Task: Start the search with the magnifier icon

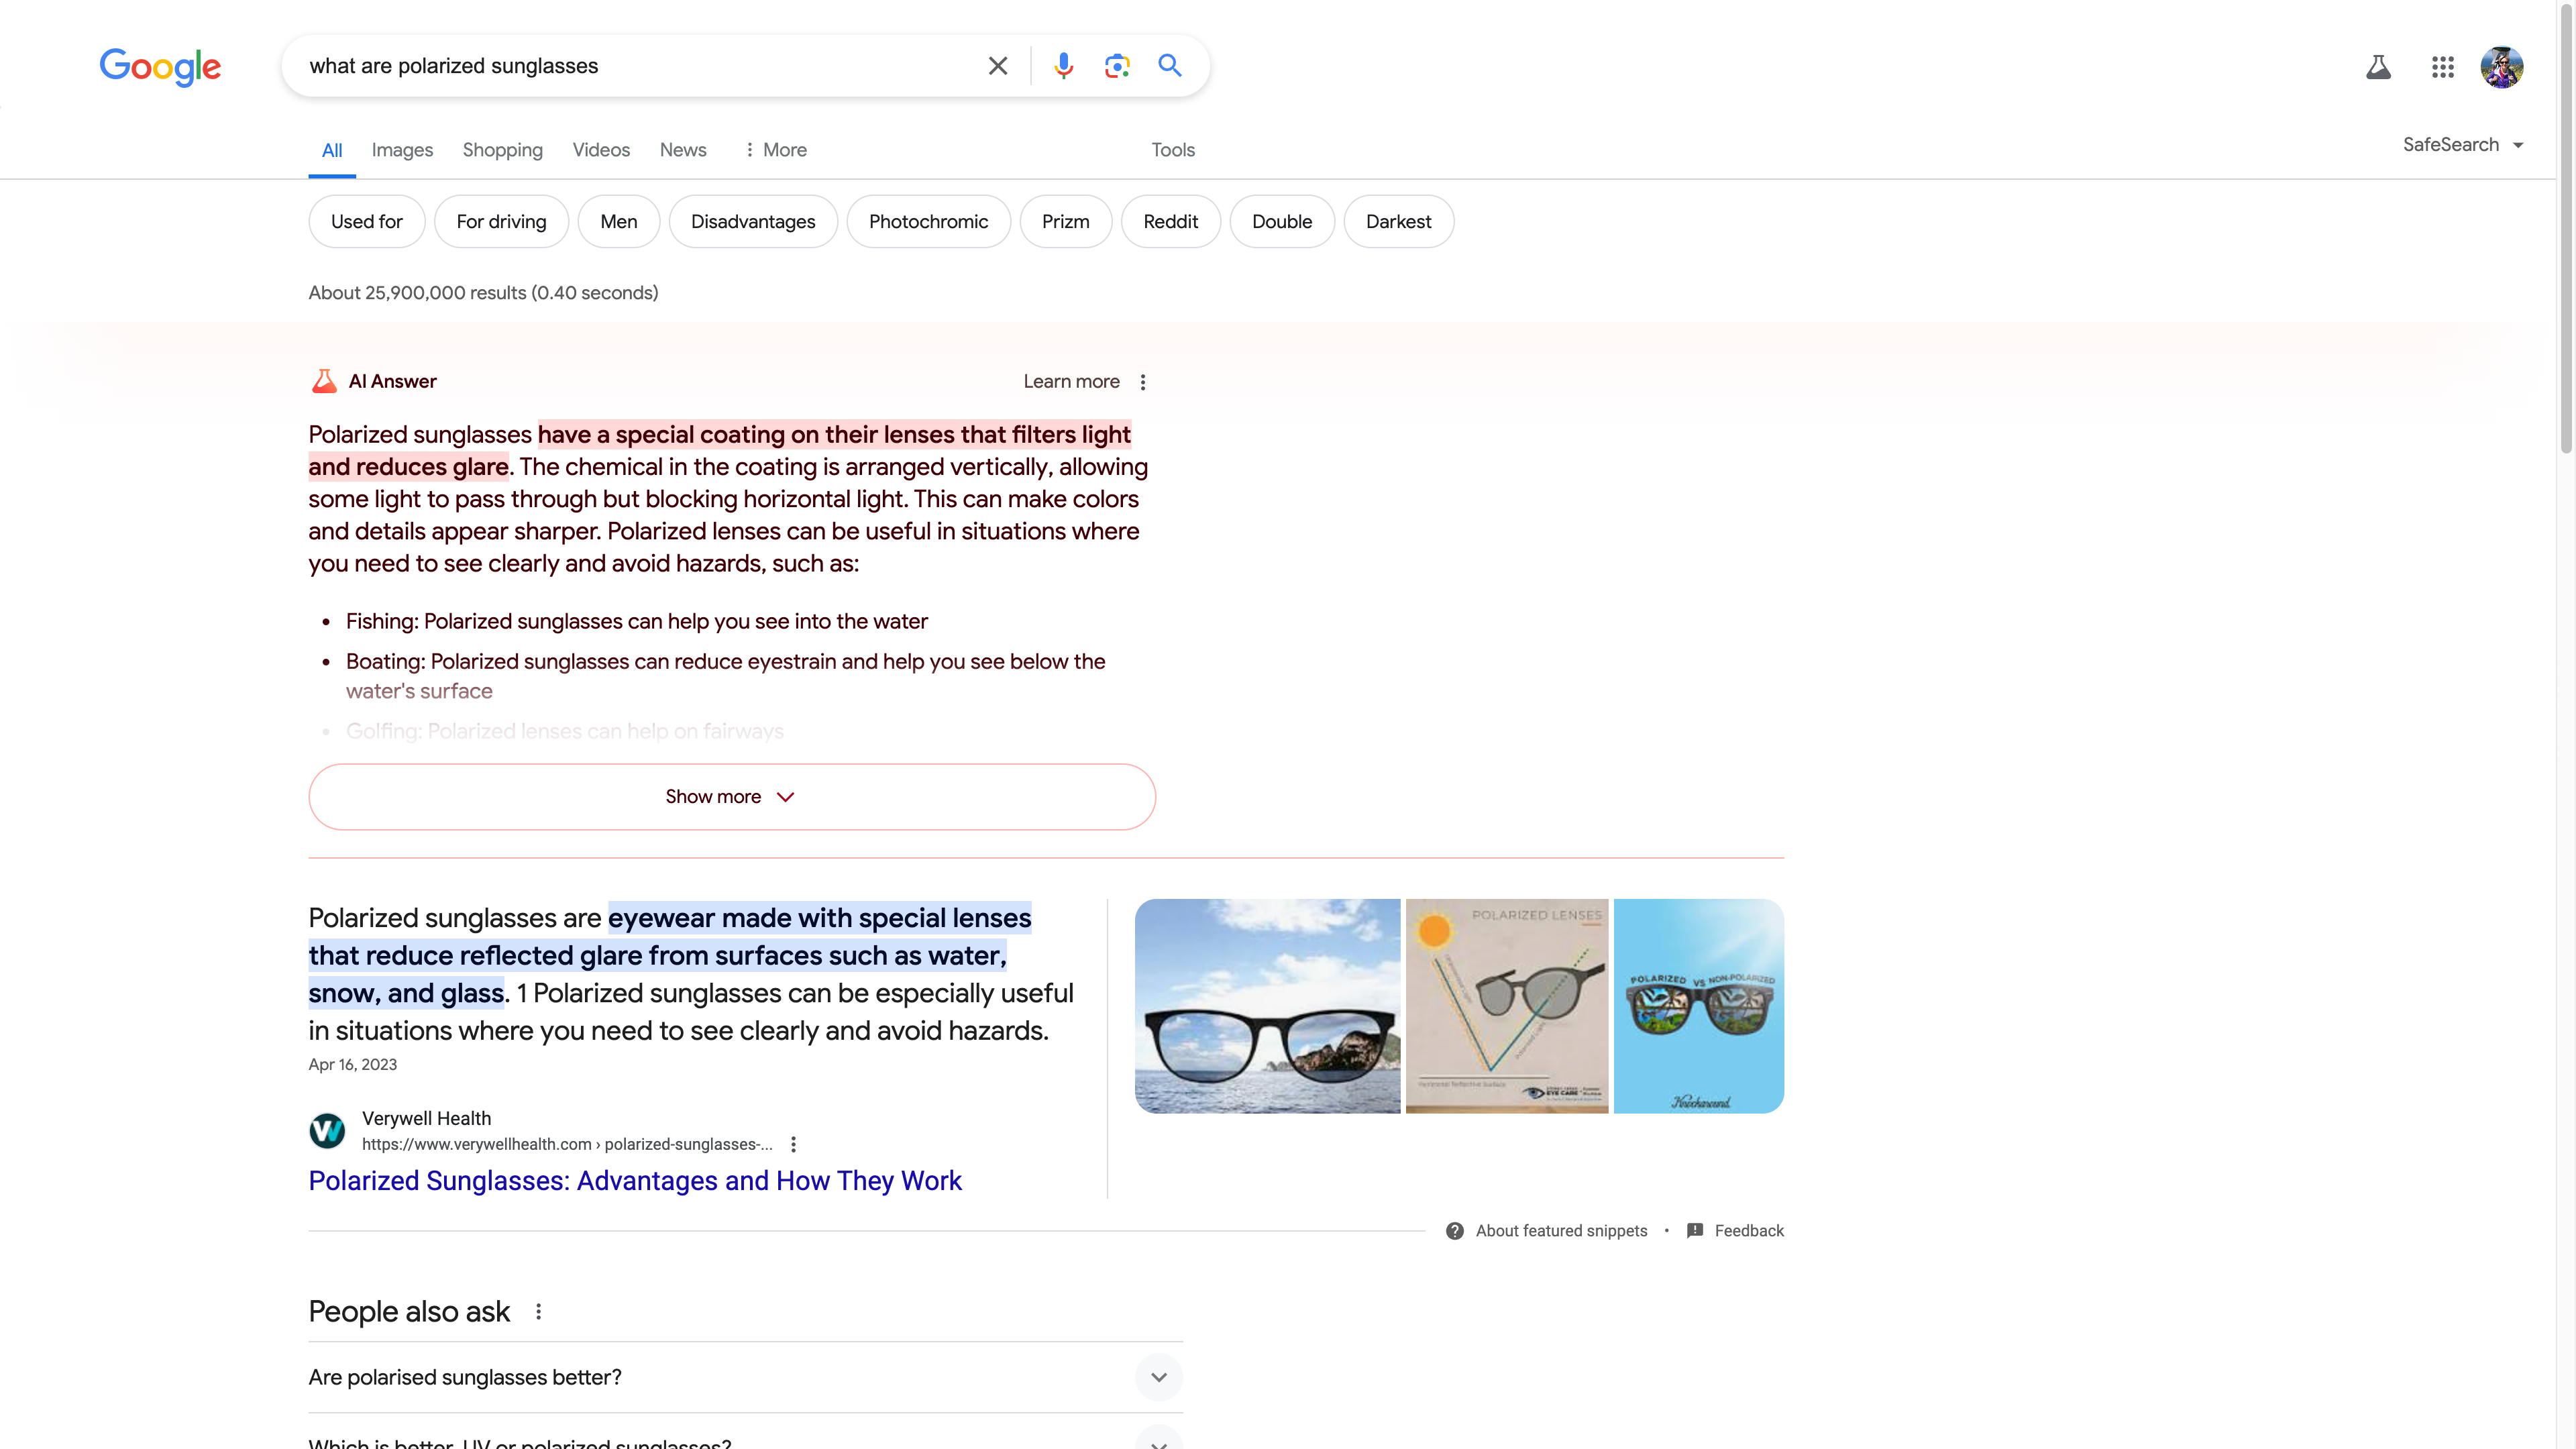Action: [1170, 65]
